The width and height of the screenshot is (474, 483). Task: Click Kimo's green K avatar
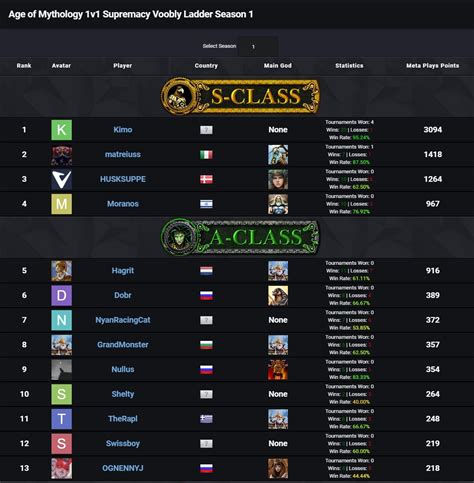click(x=62, y=130)
